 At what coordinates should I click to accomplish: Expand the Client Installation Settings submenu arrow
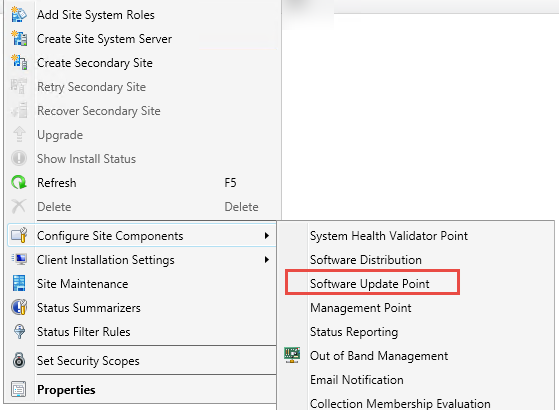pyautogui.click(x=267, y=260)
